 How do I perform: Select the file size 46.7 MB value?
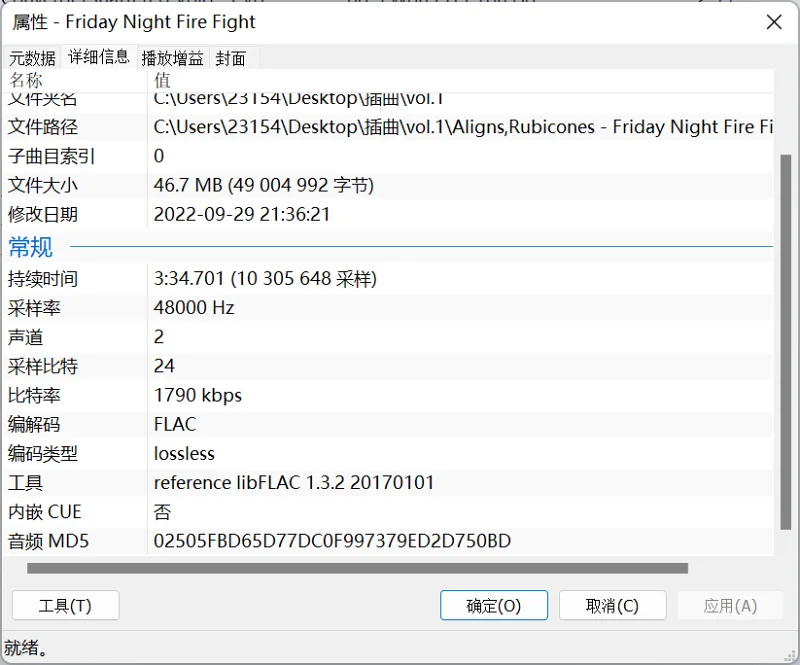coord(264,185)
